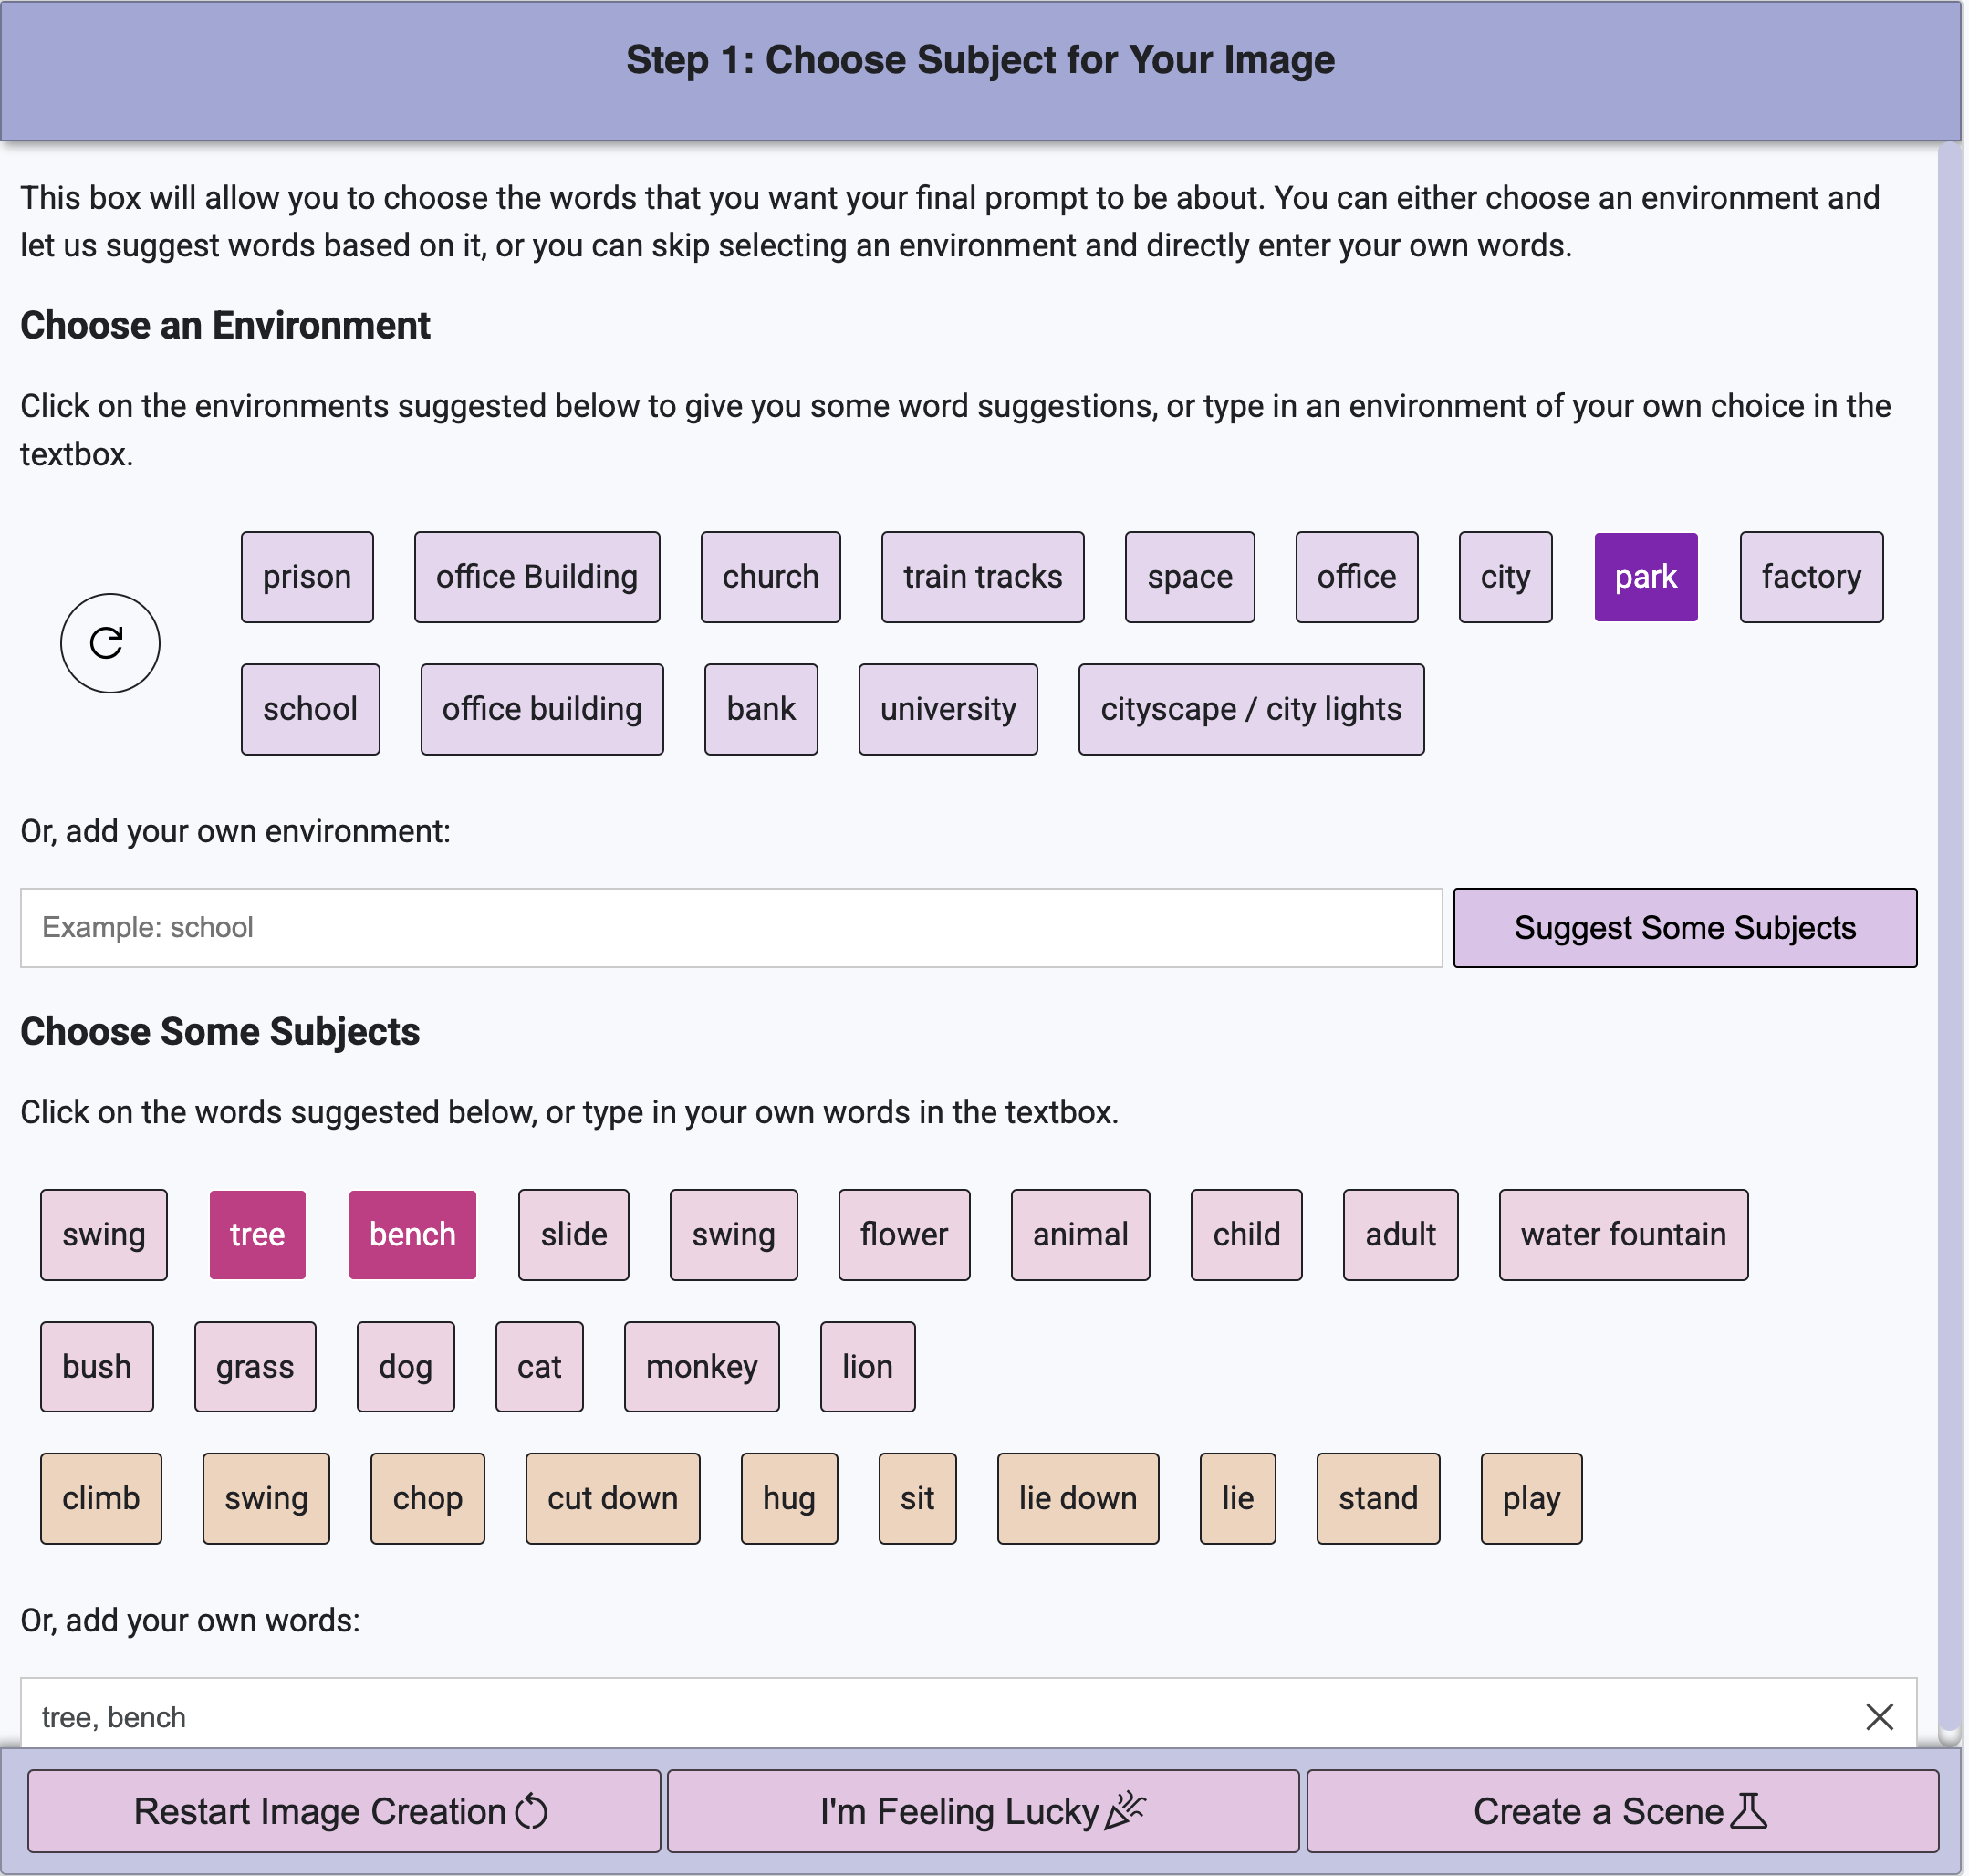The width and height of the screenshot is (1969, 1876).
Task: Click the own words field containing tree, bench
Action: pos(968,1714)
